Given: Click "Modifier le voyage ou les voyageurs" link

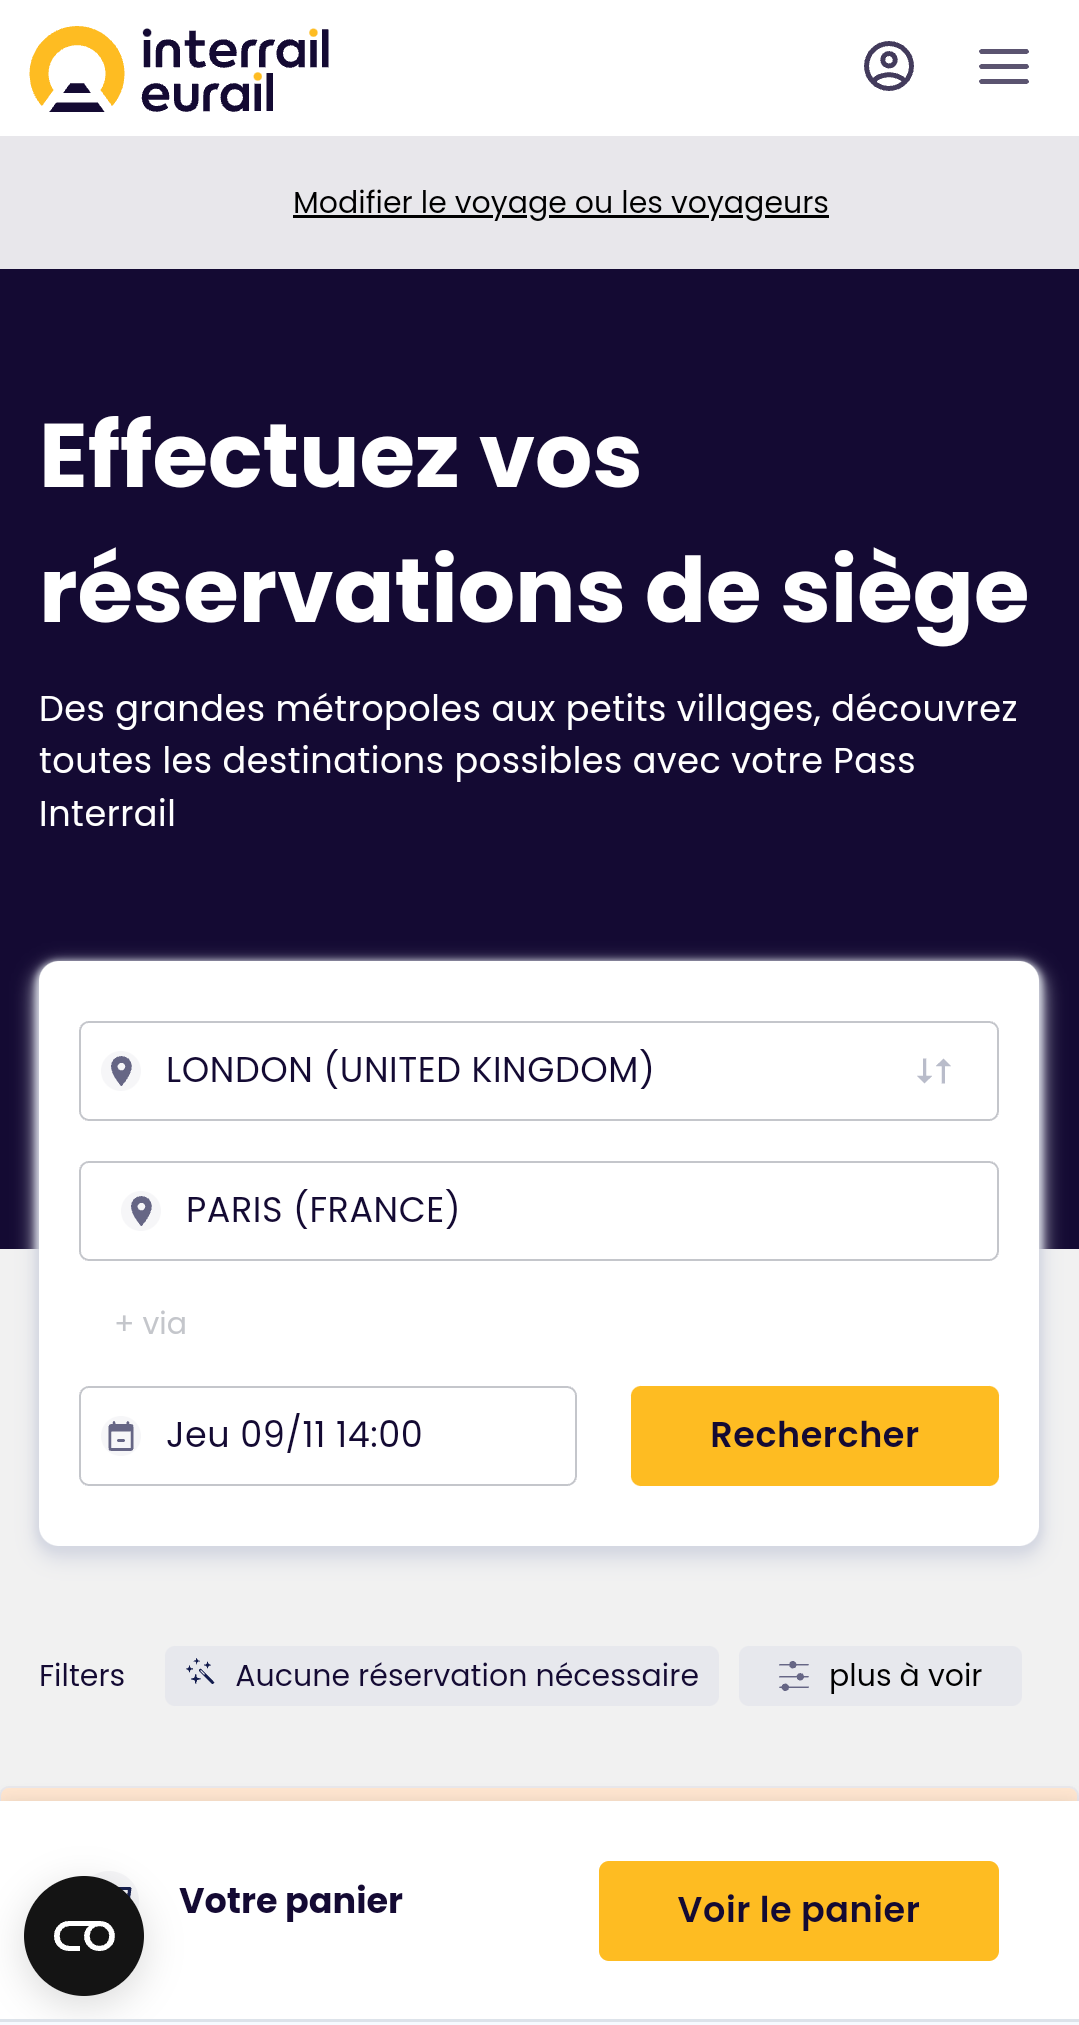Looking at the screenshot, I should click(x=560, y=202).
